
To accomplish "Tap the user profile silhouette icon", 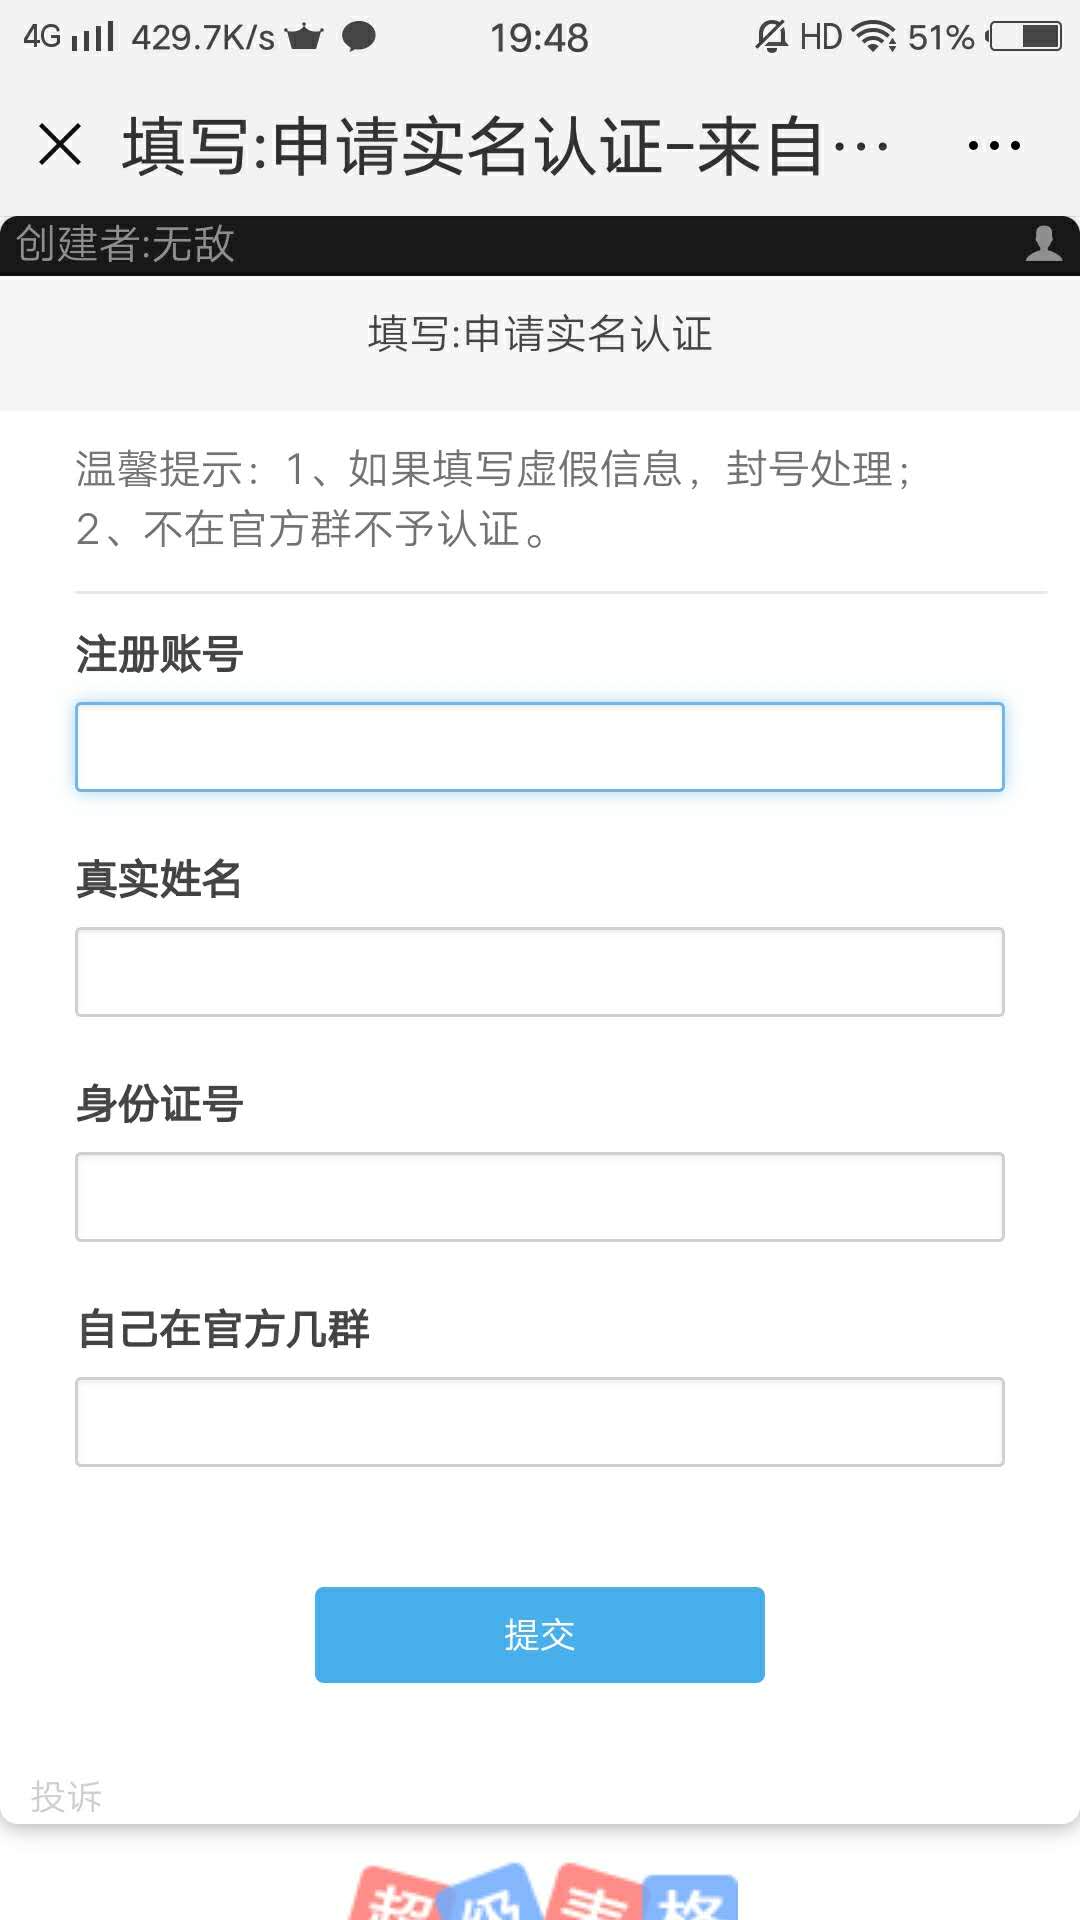I will [x=1043, y=243].
